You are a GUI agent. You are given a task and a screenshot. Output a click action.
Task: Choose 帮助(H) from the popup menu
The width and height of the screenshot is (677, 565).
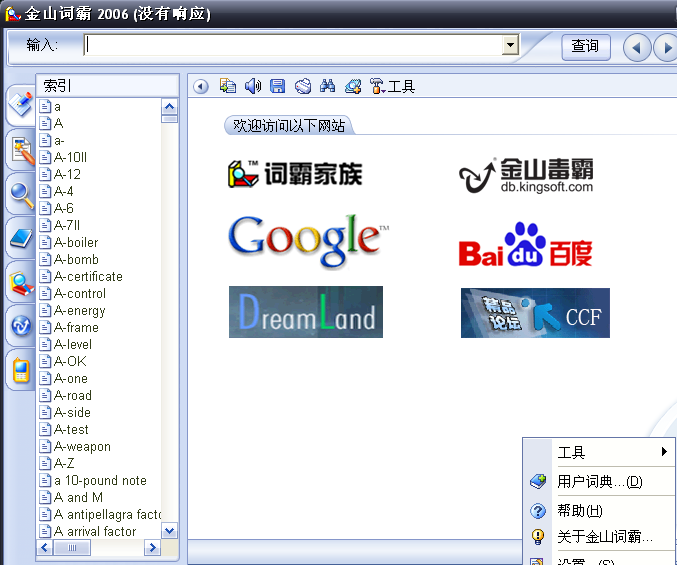599,511
